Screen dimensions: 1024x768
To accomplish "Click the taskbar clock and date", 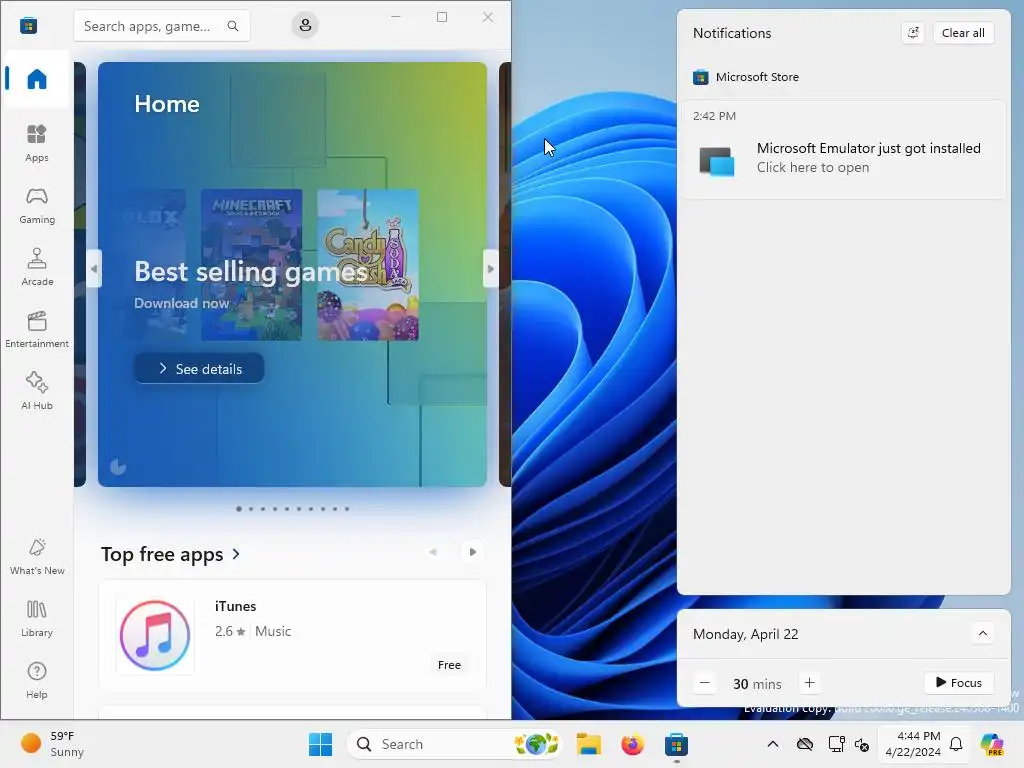I will (912, 744).
